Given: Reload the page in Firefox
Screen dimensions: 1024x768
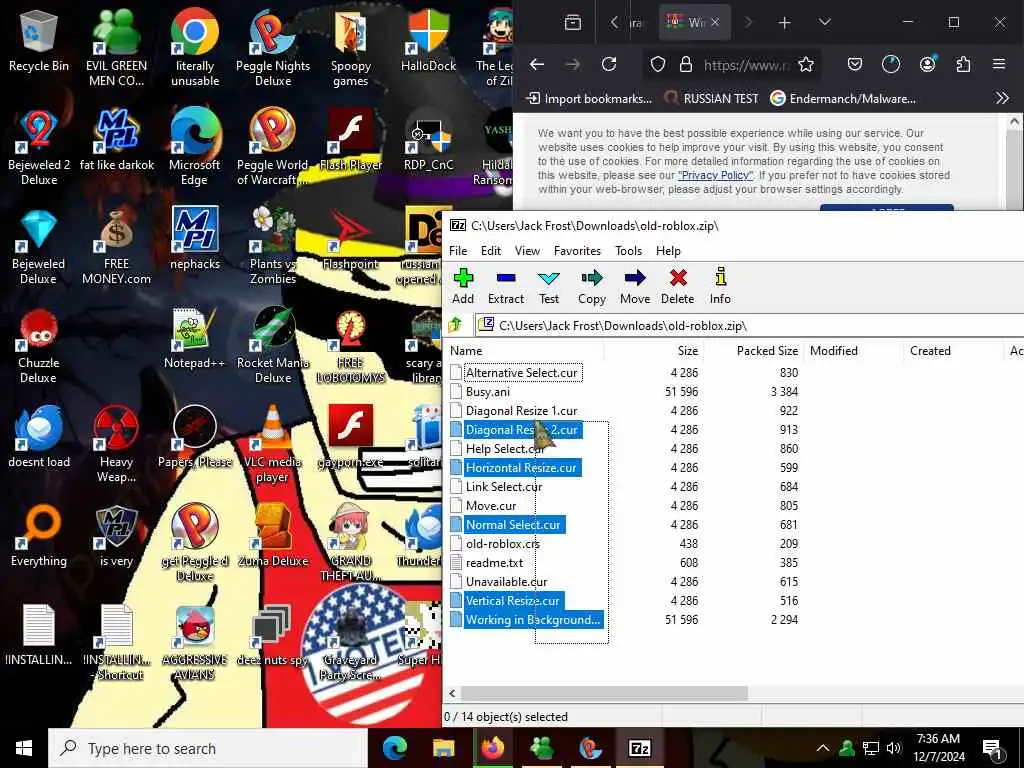Looking at the screenshot, I should coord(609,64).
